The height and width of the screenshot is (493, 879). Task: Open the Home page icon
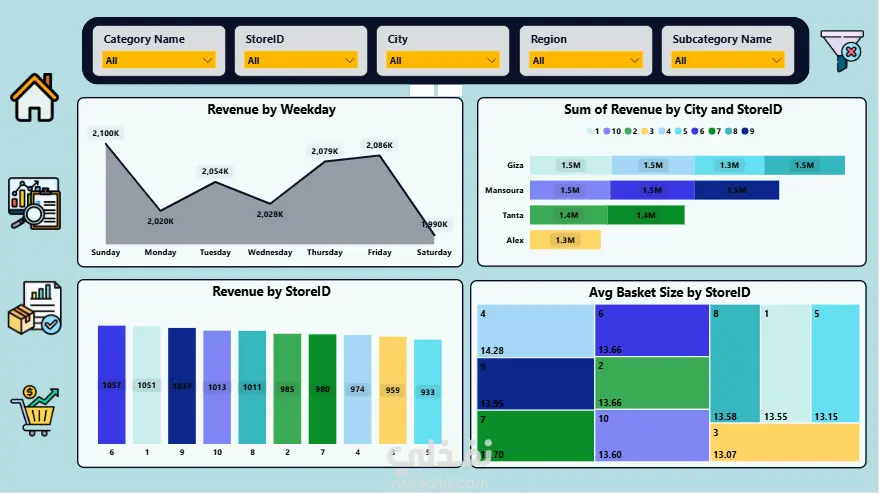pos(34,98)
